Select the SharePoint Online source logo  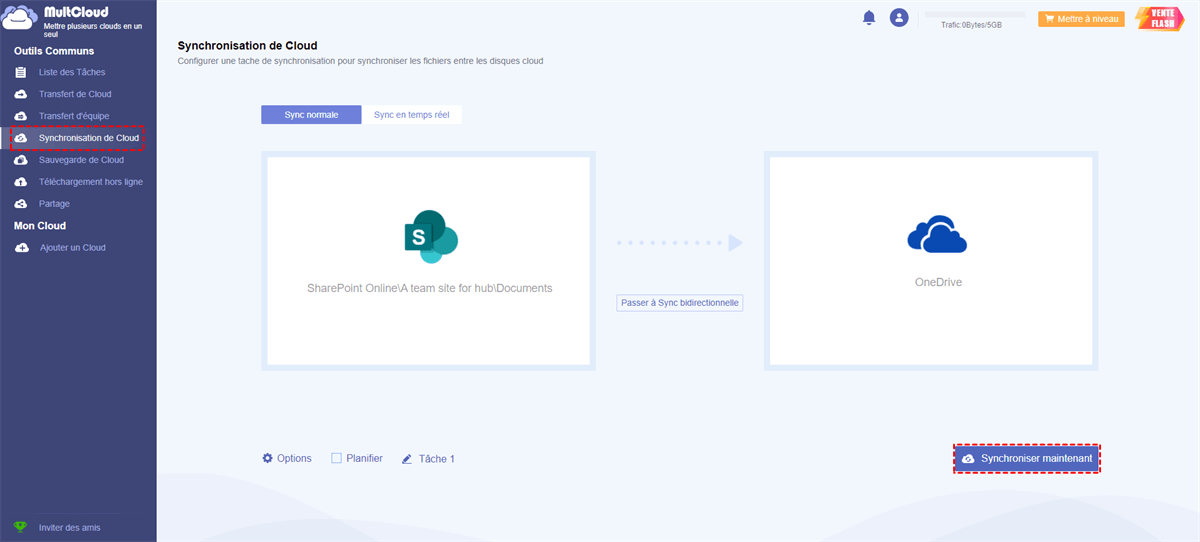click(430, 237)
